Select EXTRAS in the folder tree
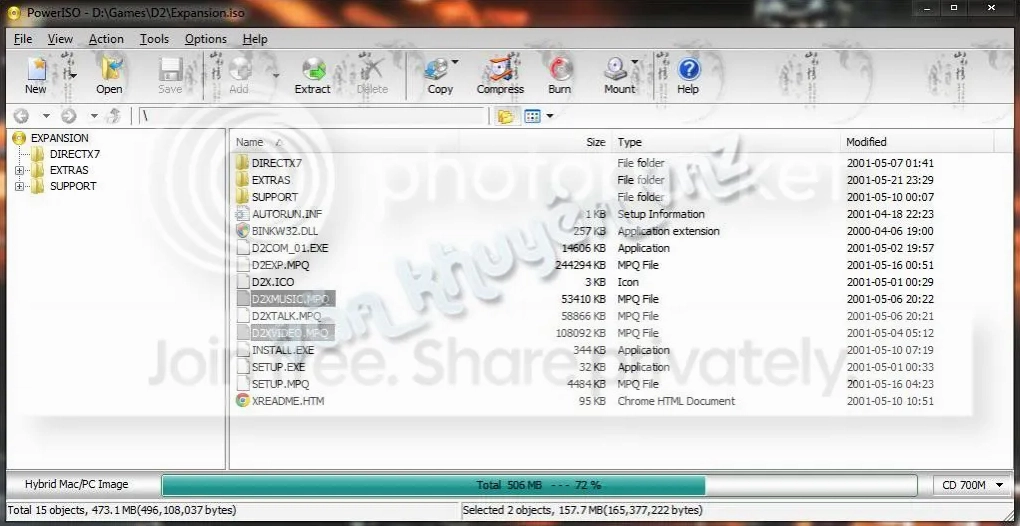1020x526 pixels. click(x=69, y=170)
